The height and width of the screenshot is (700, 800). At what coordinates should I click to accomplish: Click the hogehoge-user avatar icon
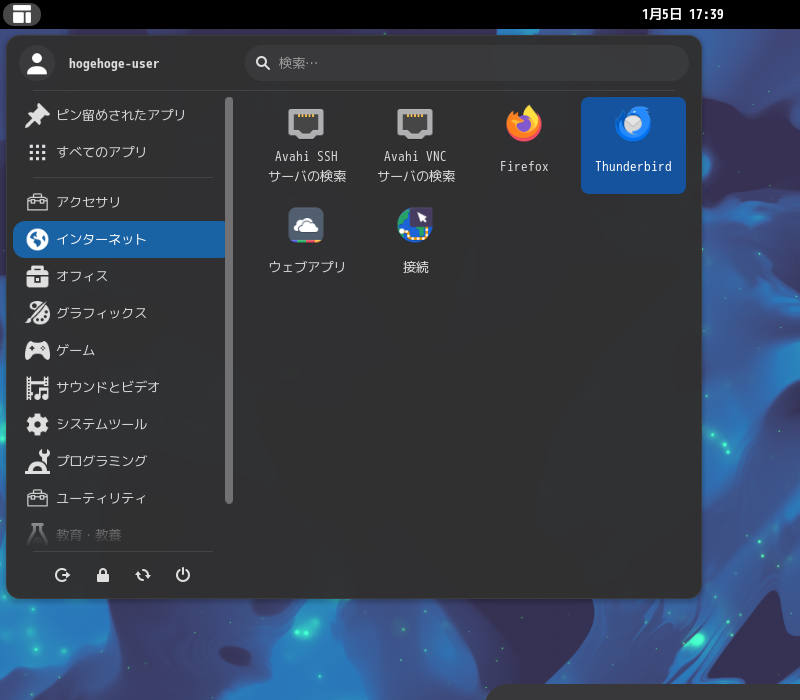(x=37, y=63)
